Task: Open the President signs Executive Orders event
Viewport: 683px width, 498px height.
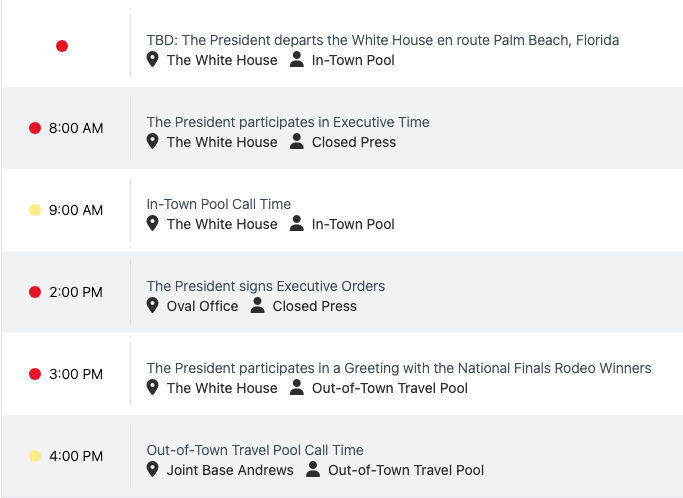Action: point(265,286)
